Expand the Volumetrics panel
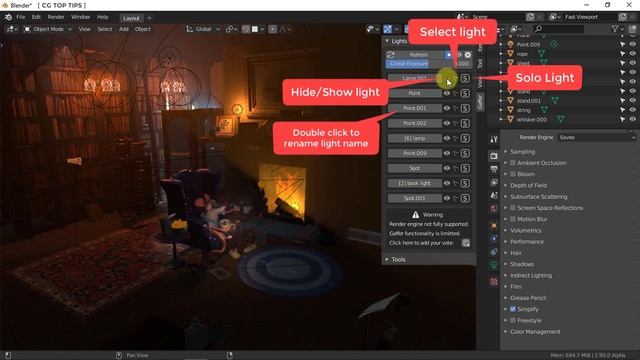The width and height of the screenshot is (640, 360). (526, 230)
